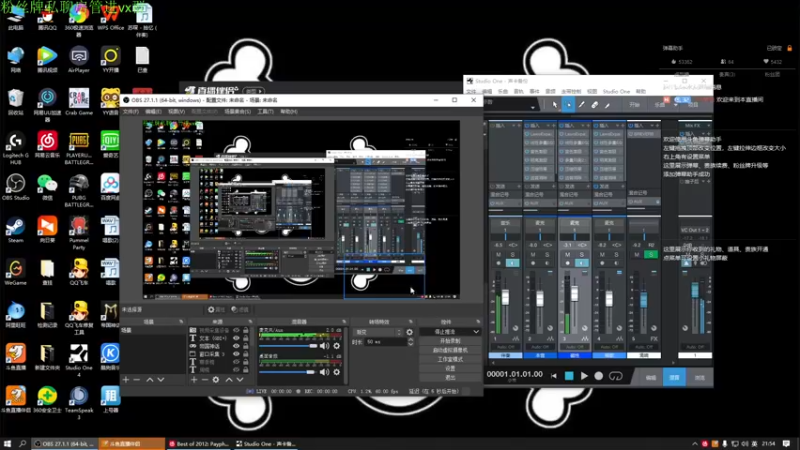Mute channel 1 in Studio One mixer

pos(498,255)
